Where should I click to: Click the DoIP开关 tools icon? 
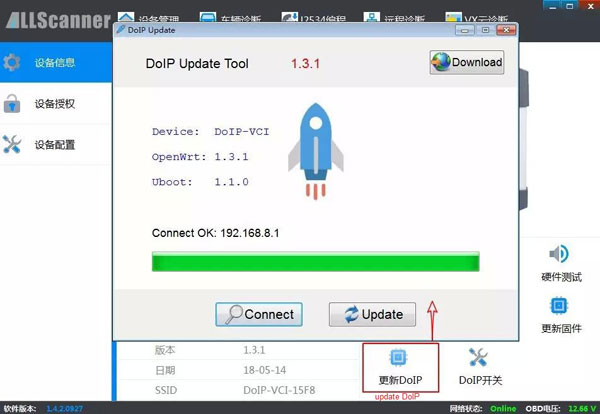coord(478,357)
